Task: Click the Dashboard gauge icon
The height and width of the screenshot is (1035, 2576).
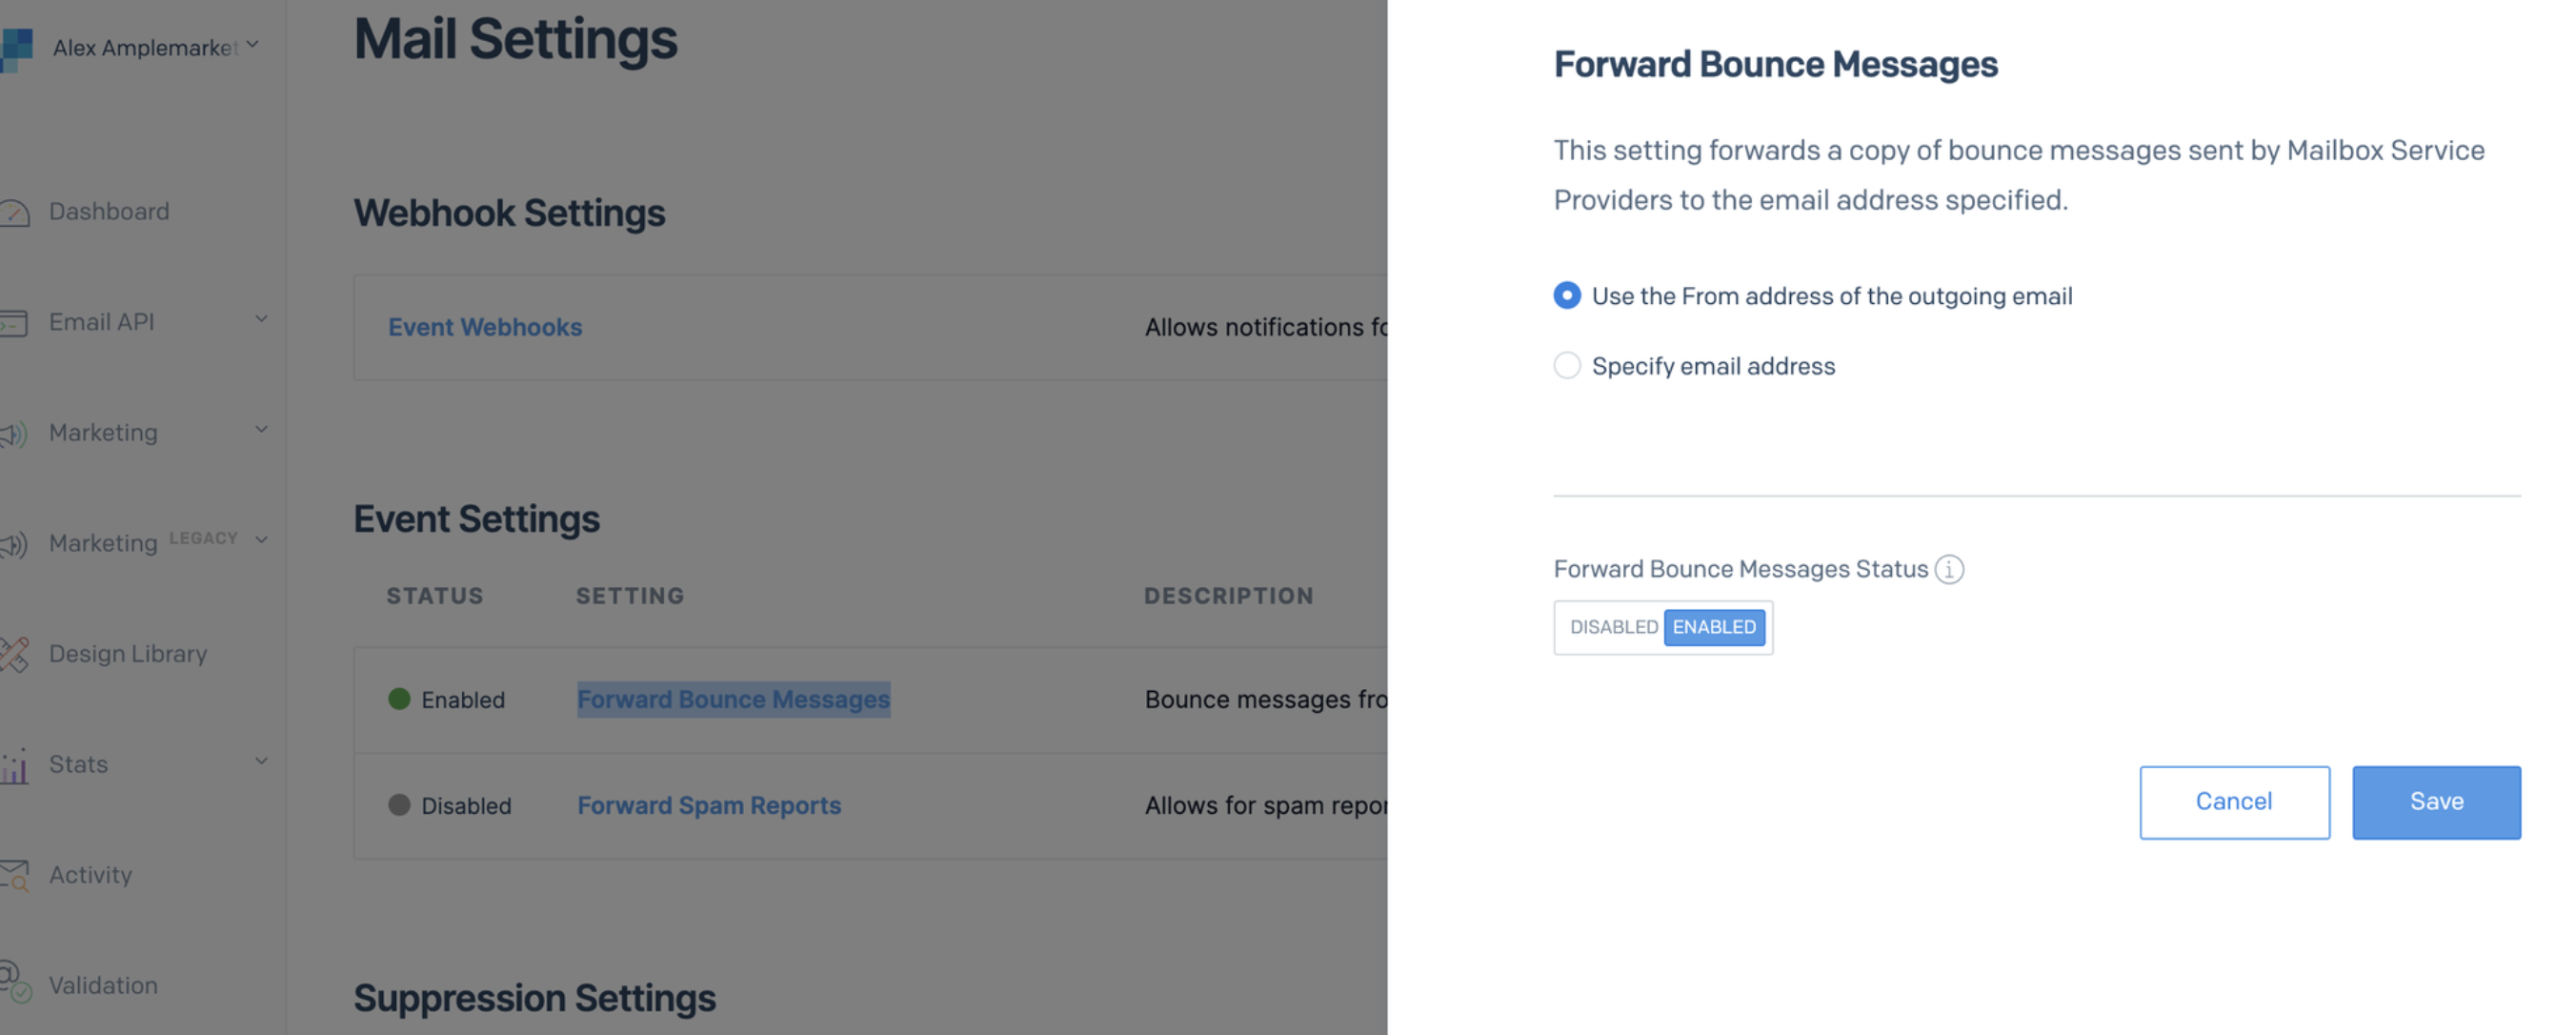Action: tap(14, 212)
